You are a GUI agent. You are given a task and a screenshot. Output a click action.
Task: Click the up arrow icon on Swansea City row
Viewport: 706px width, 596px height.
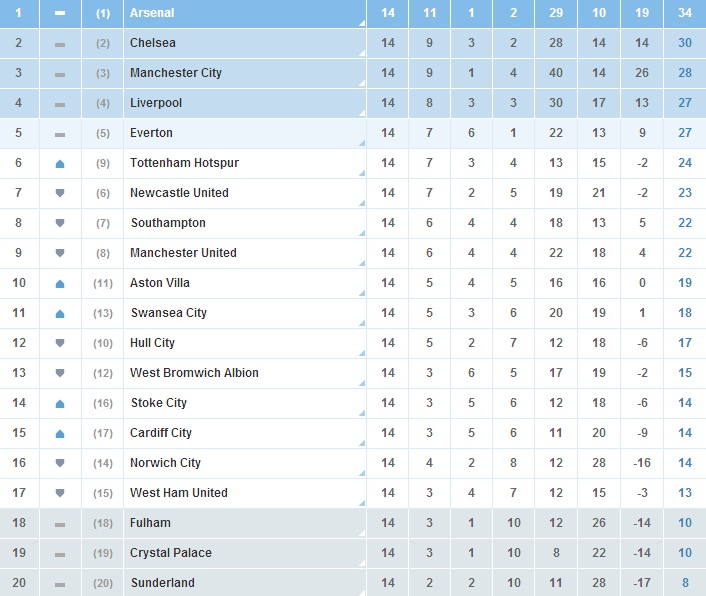point(60,314)
